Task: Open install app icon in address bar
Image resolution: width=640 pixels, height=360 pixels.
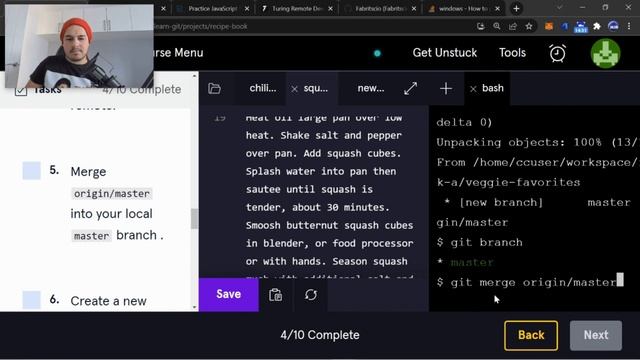Action: (x=481, y=27)
